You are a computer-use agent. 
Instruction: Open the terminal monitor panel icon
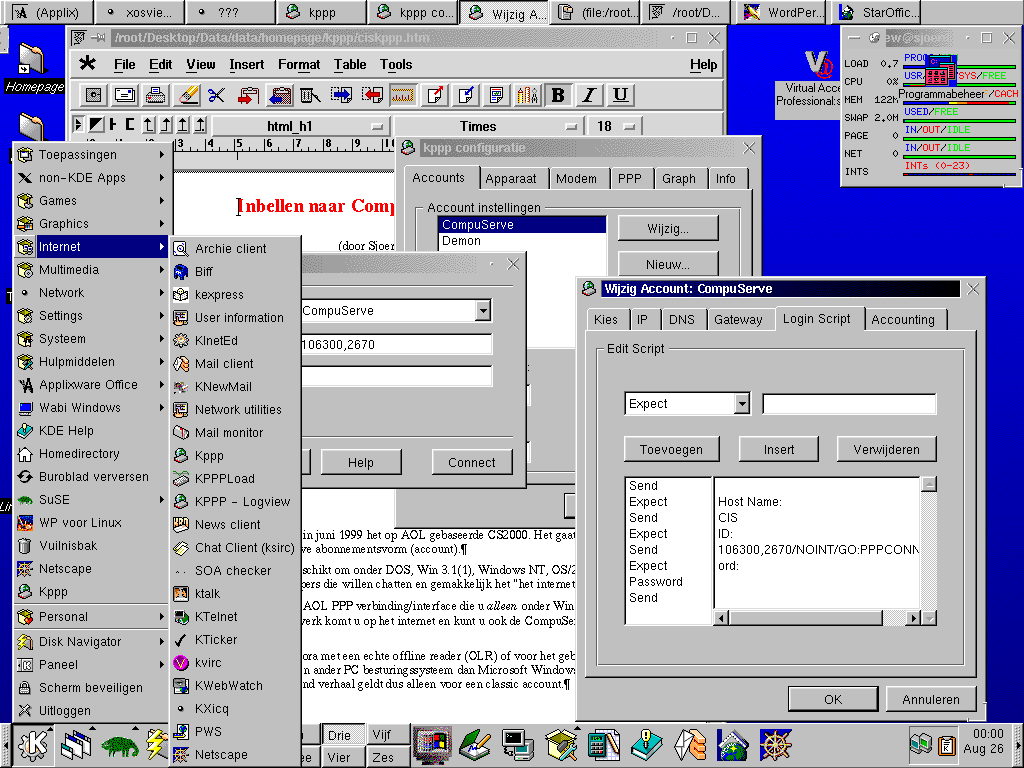[517, 744]
